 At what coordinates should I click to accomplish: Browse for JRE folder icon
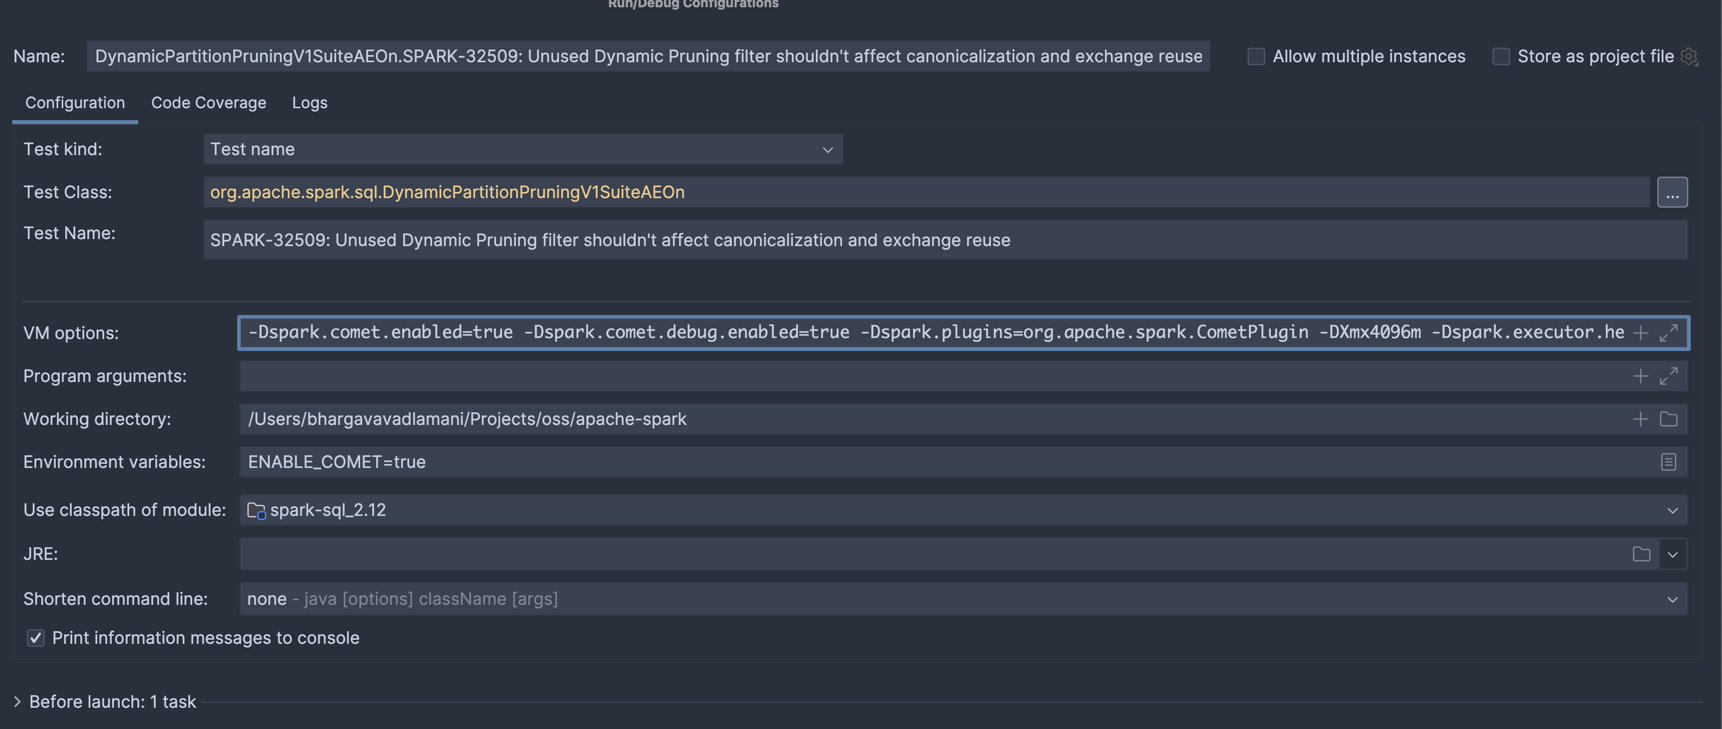point(1641,554)
